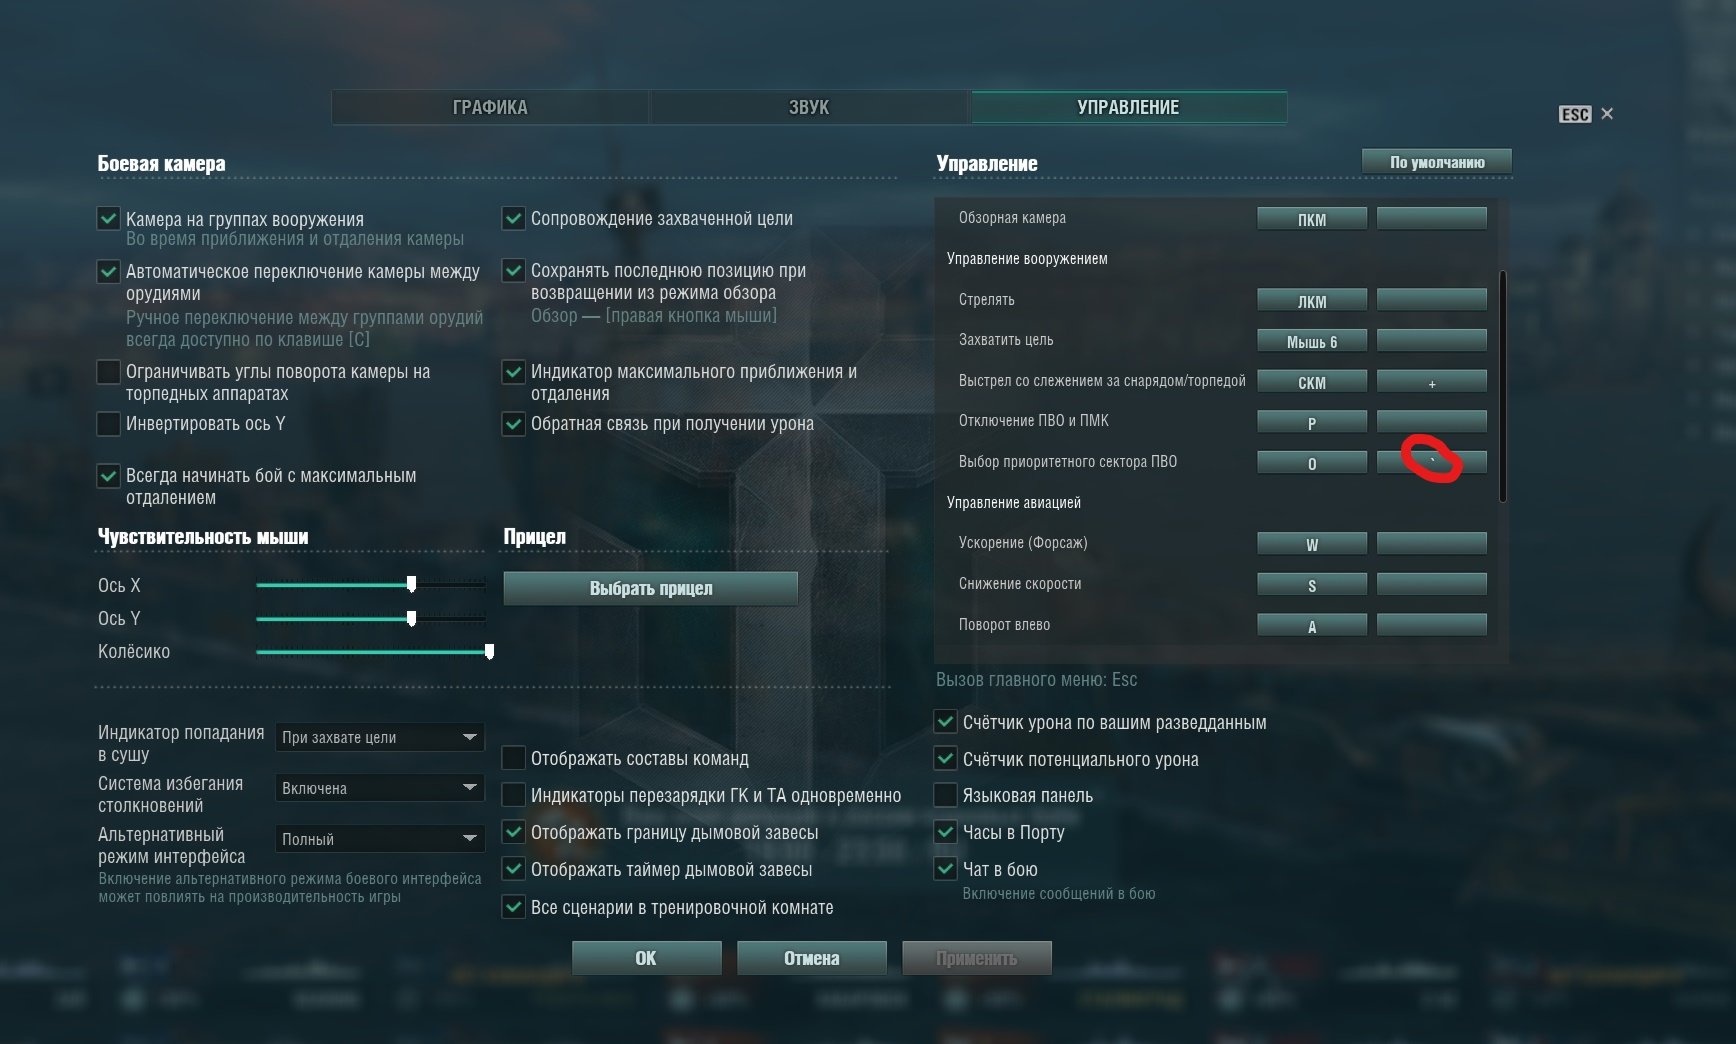
Task: Click S binding for Снижение скорости
Action: pos(1312,585)
